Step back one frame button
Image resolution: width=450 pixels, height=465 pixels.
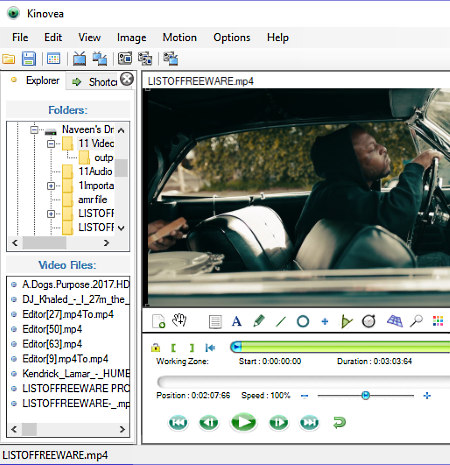[x=209, y=422]
